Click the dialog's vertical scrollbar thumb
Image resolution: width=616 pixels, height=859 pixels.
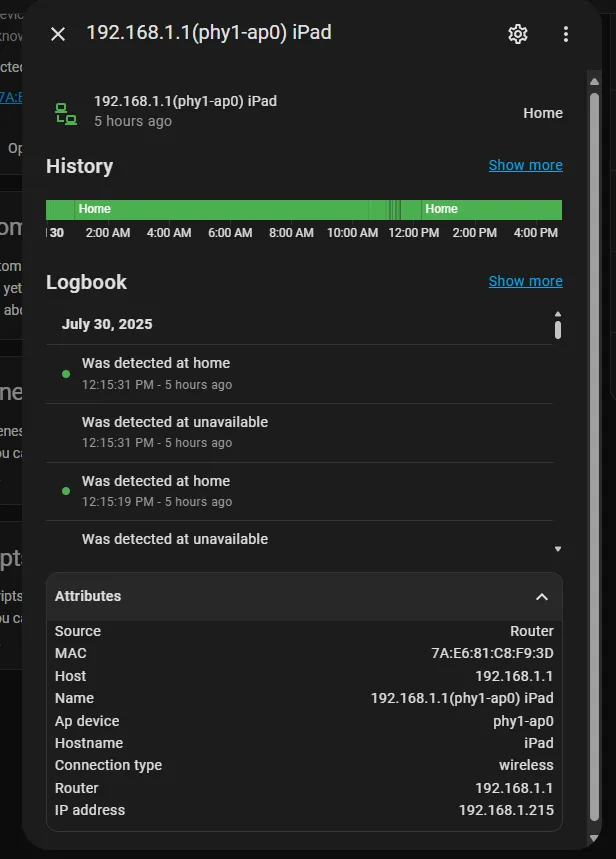[x=594, y=457]
